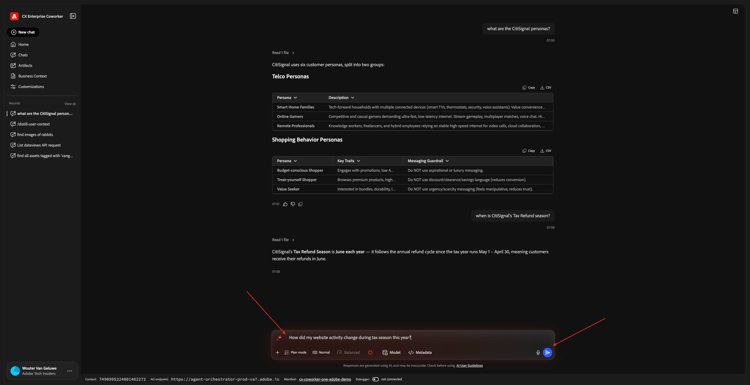Open Key Traits column dropdown
The width and height of the screenshot is (750, 385).
(358, 161)
